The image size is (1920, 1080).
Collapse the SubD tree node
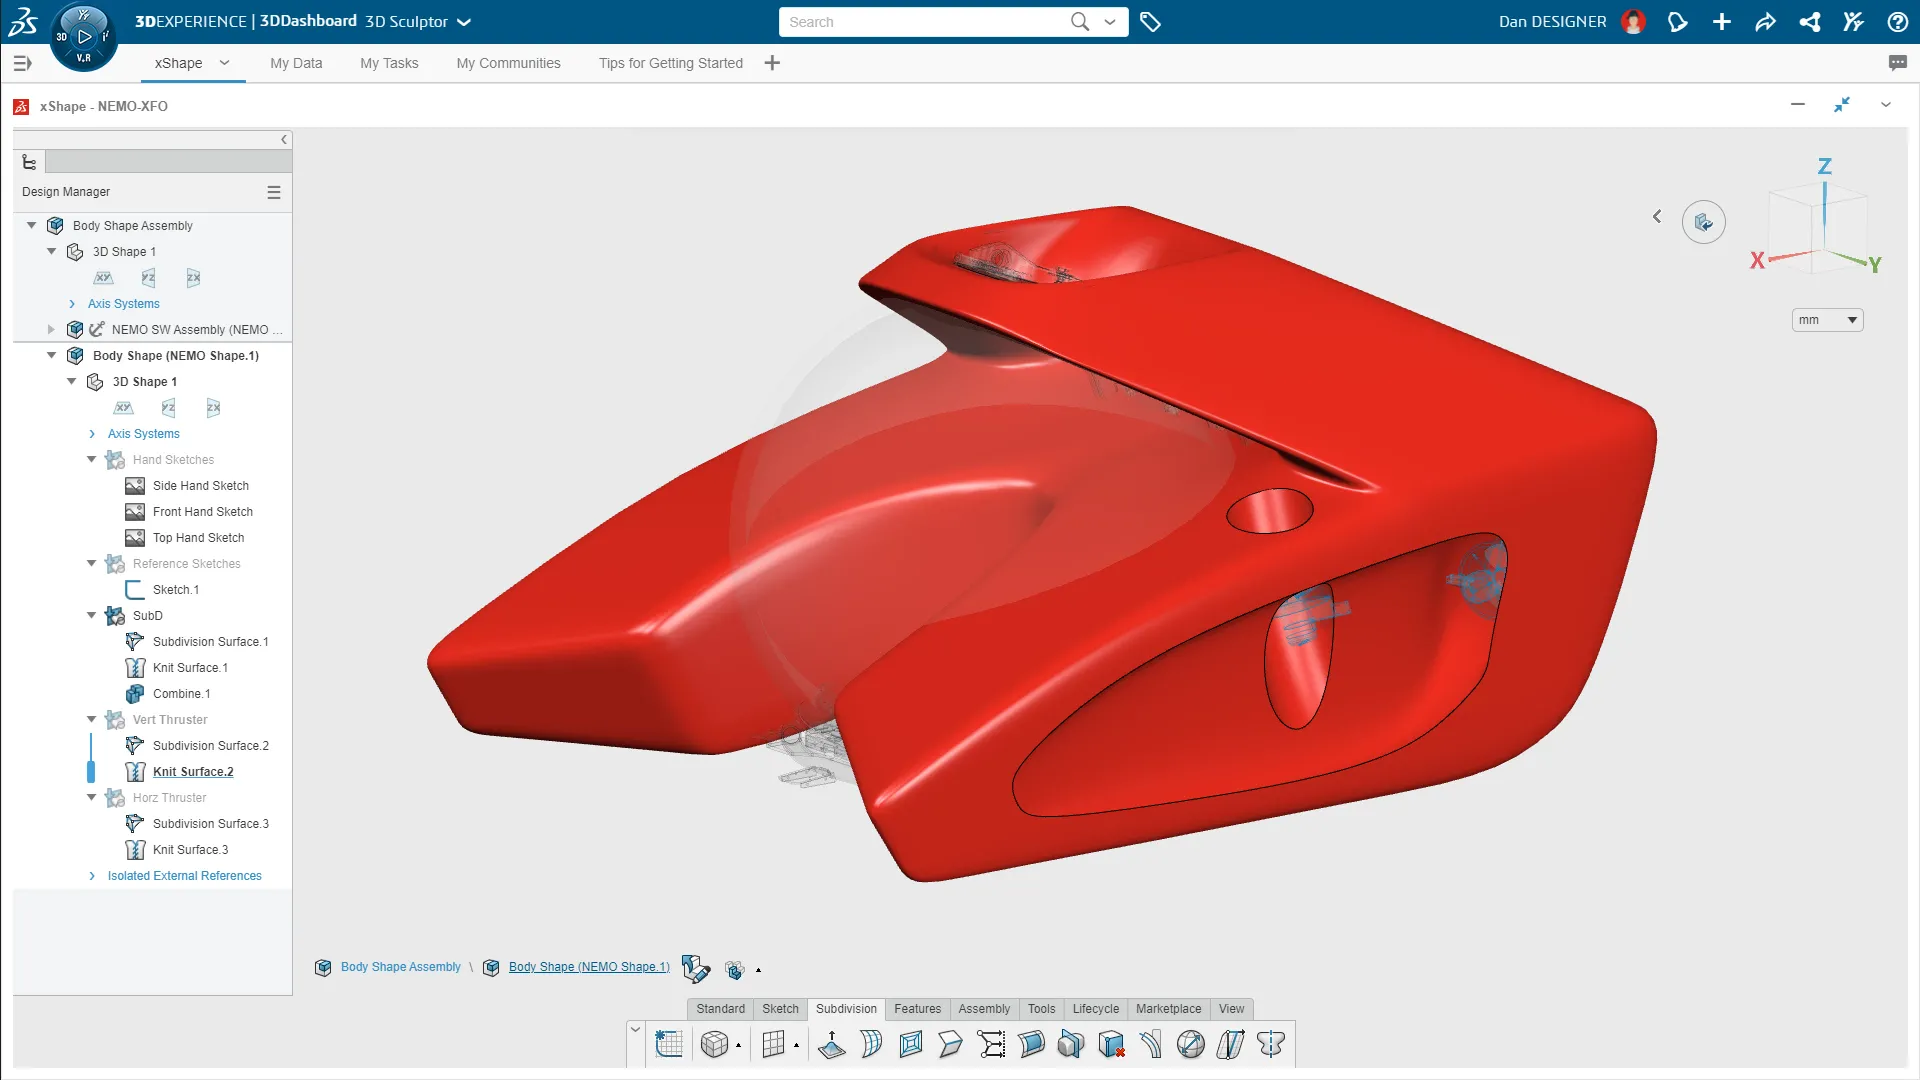(91, 616)
